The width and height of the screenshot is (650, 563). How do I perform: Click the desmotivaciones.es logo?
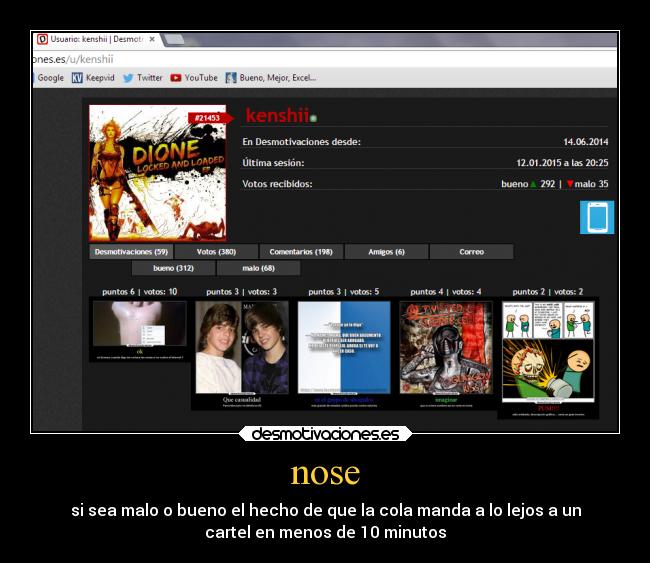[325, 434]
